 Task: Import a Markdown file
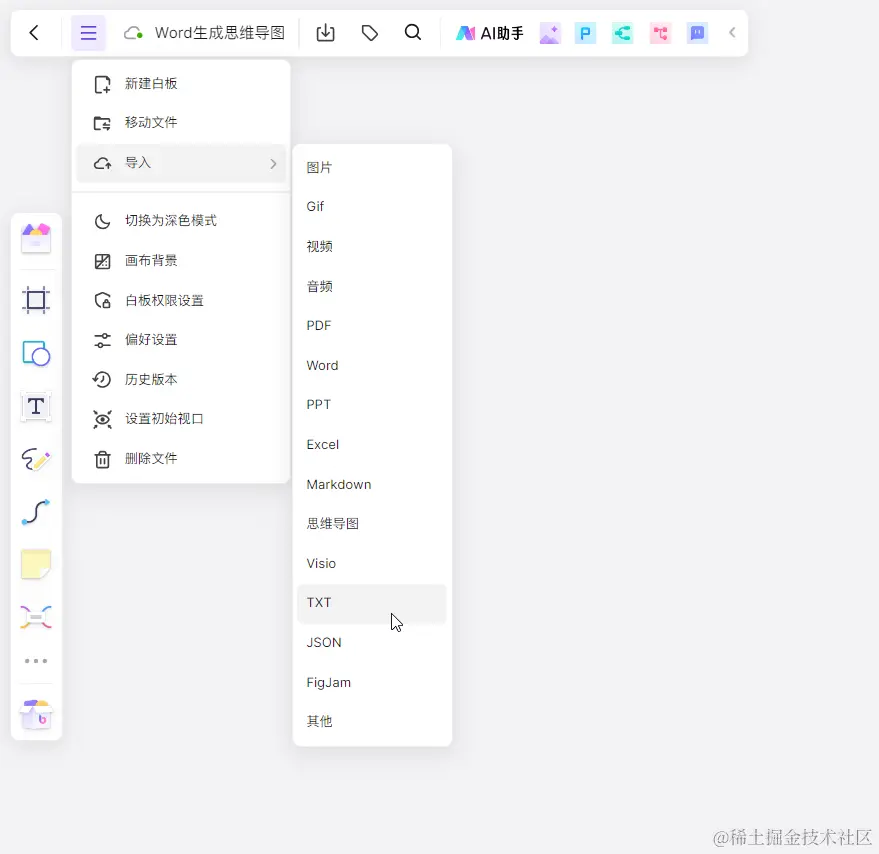[372, 484]
